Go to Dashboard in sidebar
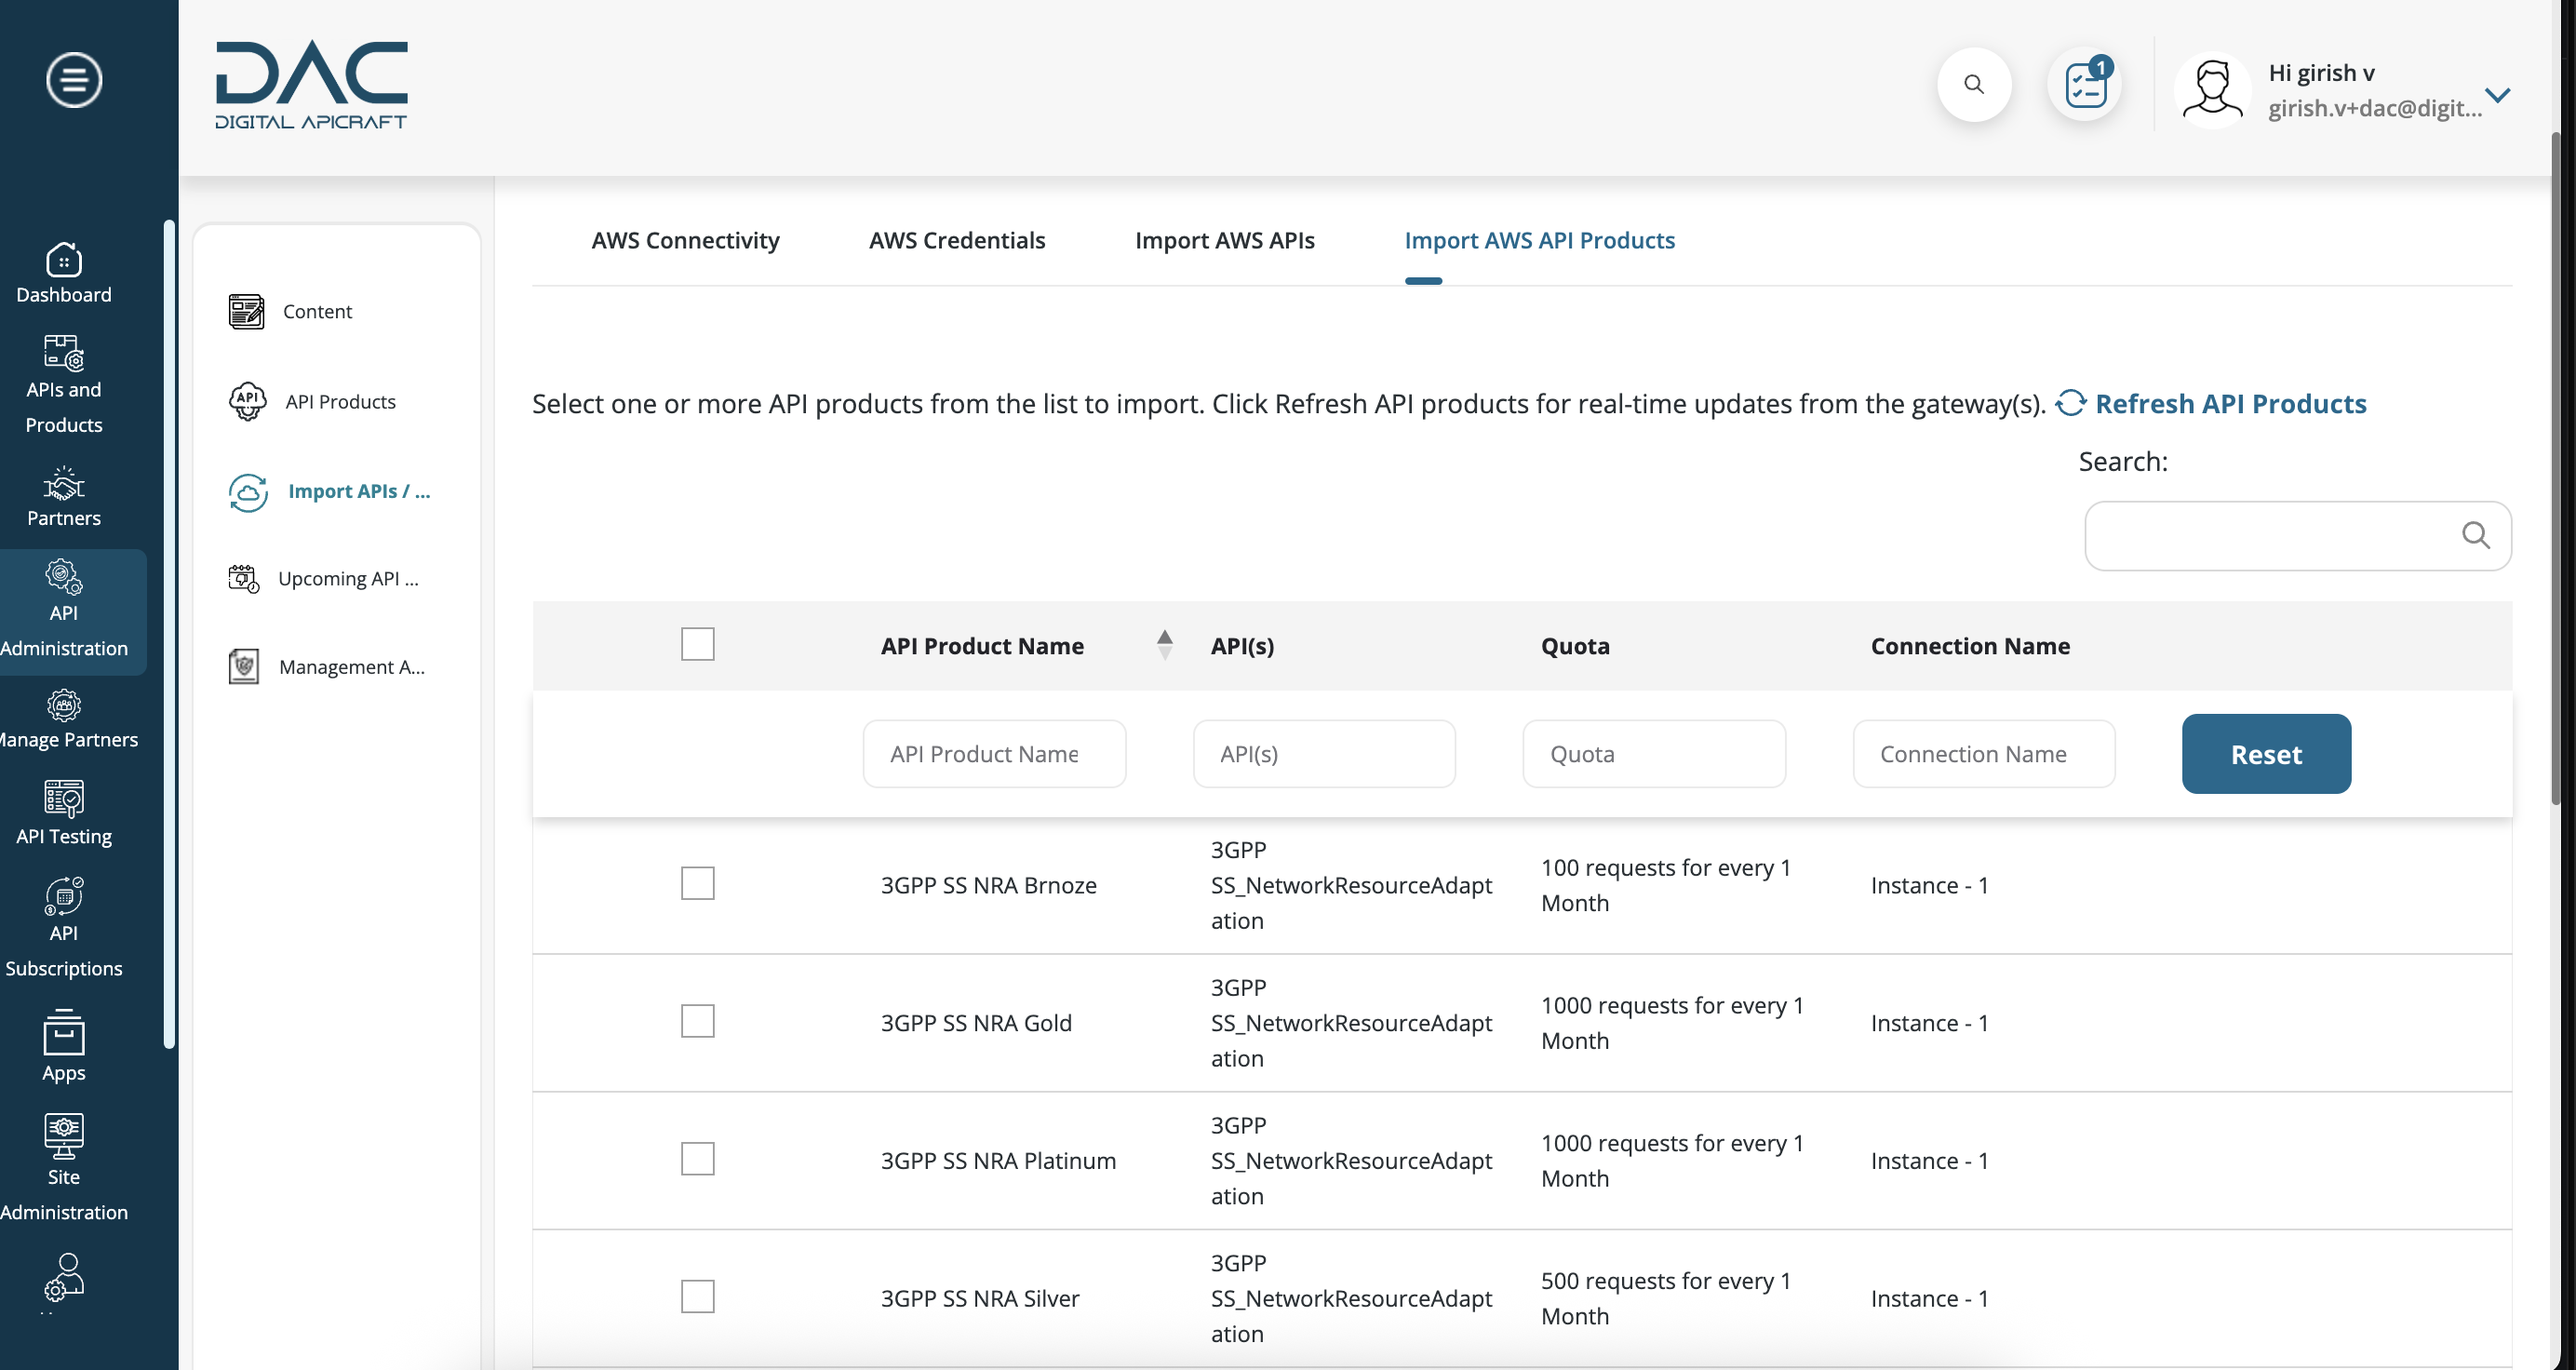 [64, 273]
